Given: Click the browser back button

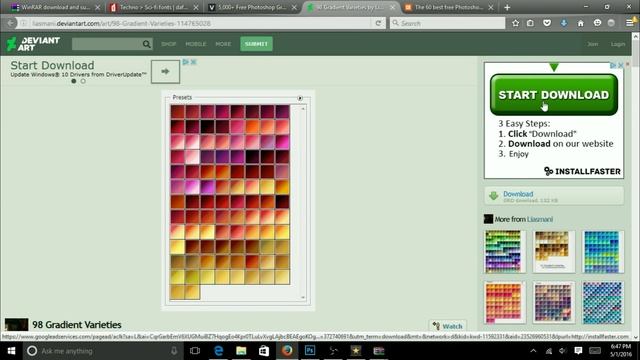Looking at the screenshot, I should point(10,23).
